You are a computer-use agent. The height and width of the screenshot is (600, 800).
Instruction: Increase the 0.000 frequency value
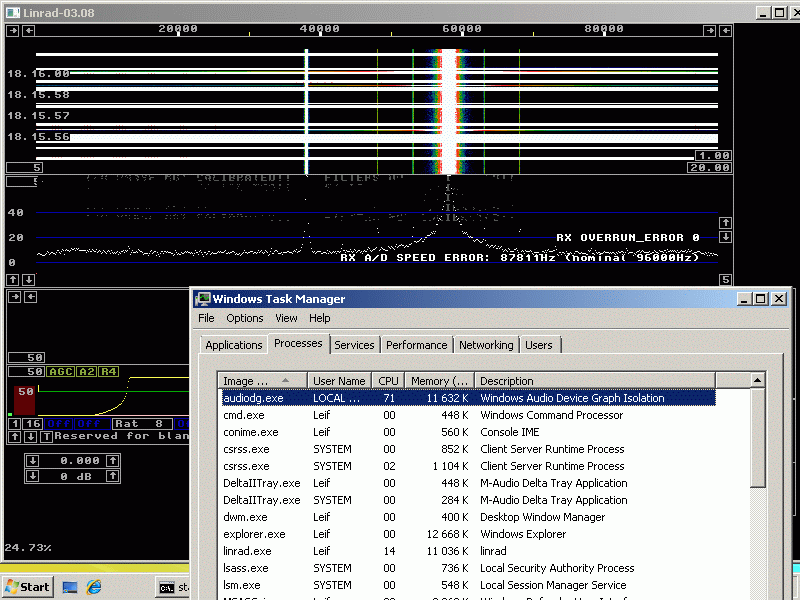[113, 461]
